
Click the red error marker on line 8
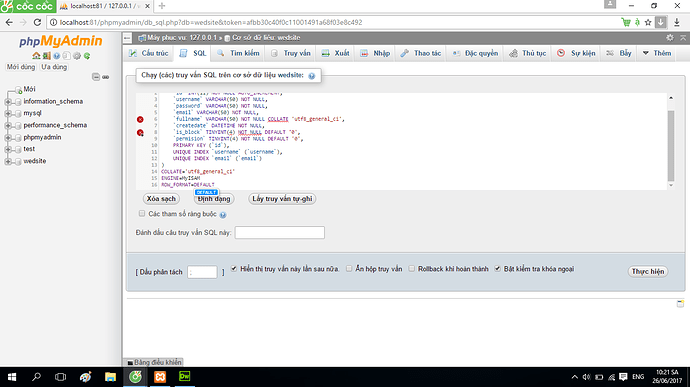(140, 133)
